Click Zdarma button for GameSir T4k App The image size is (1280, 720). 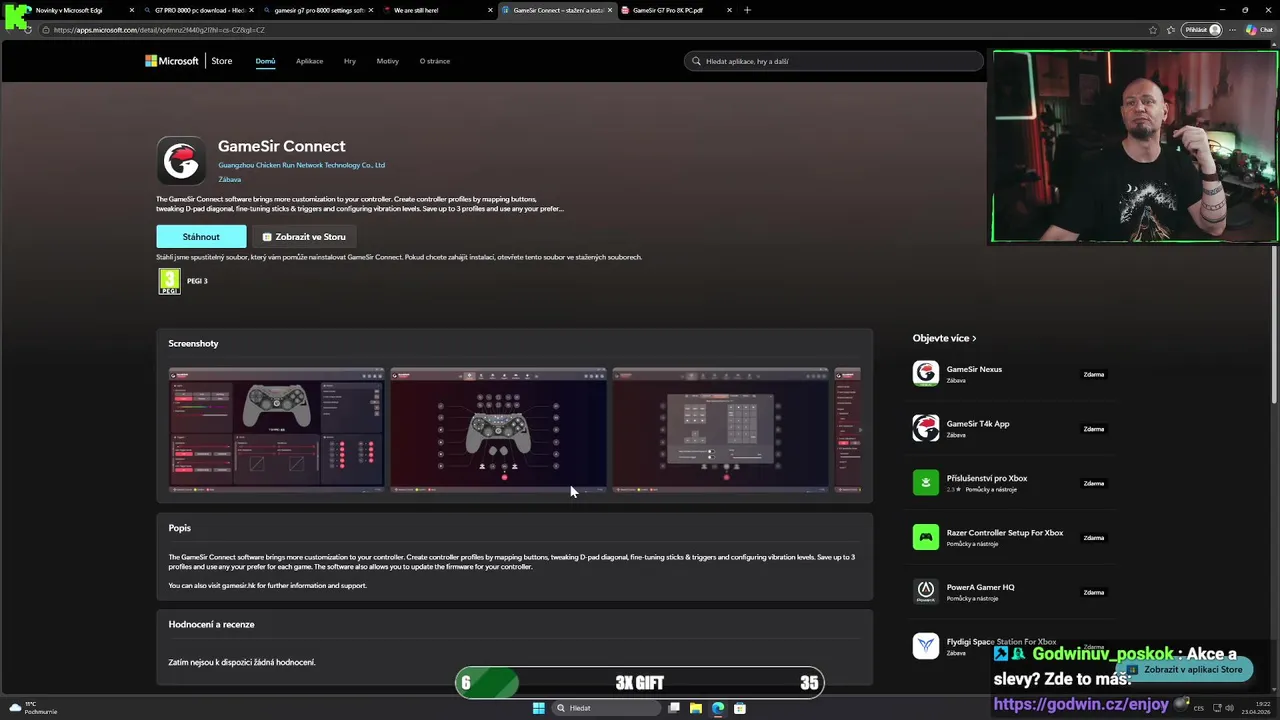tap(1093, 429)
